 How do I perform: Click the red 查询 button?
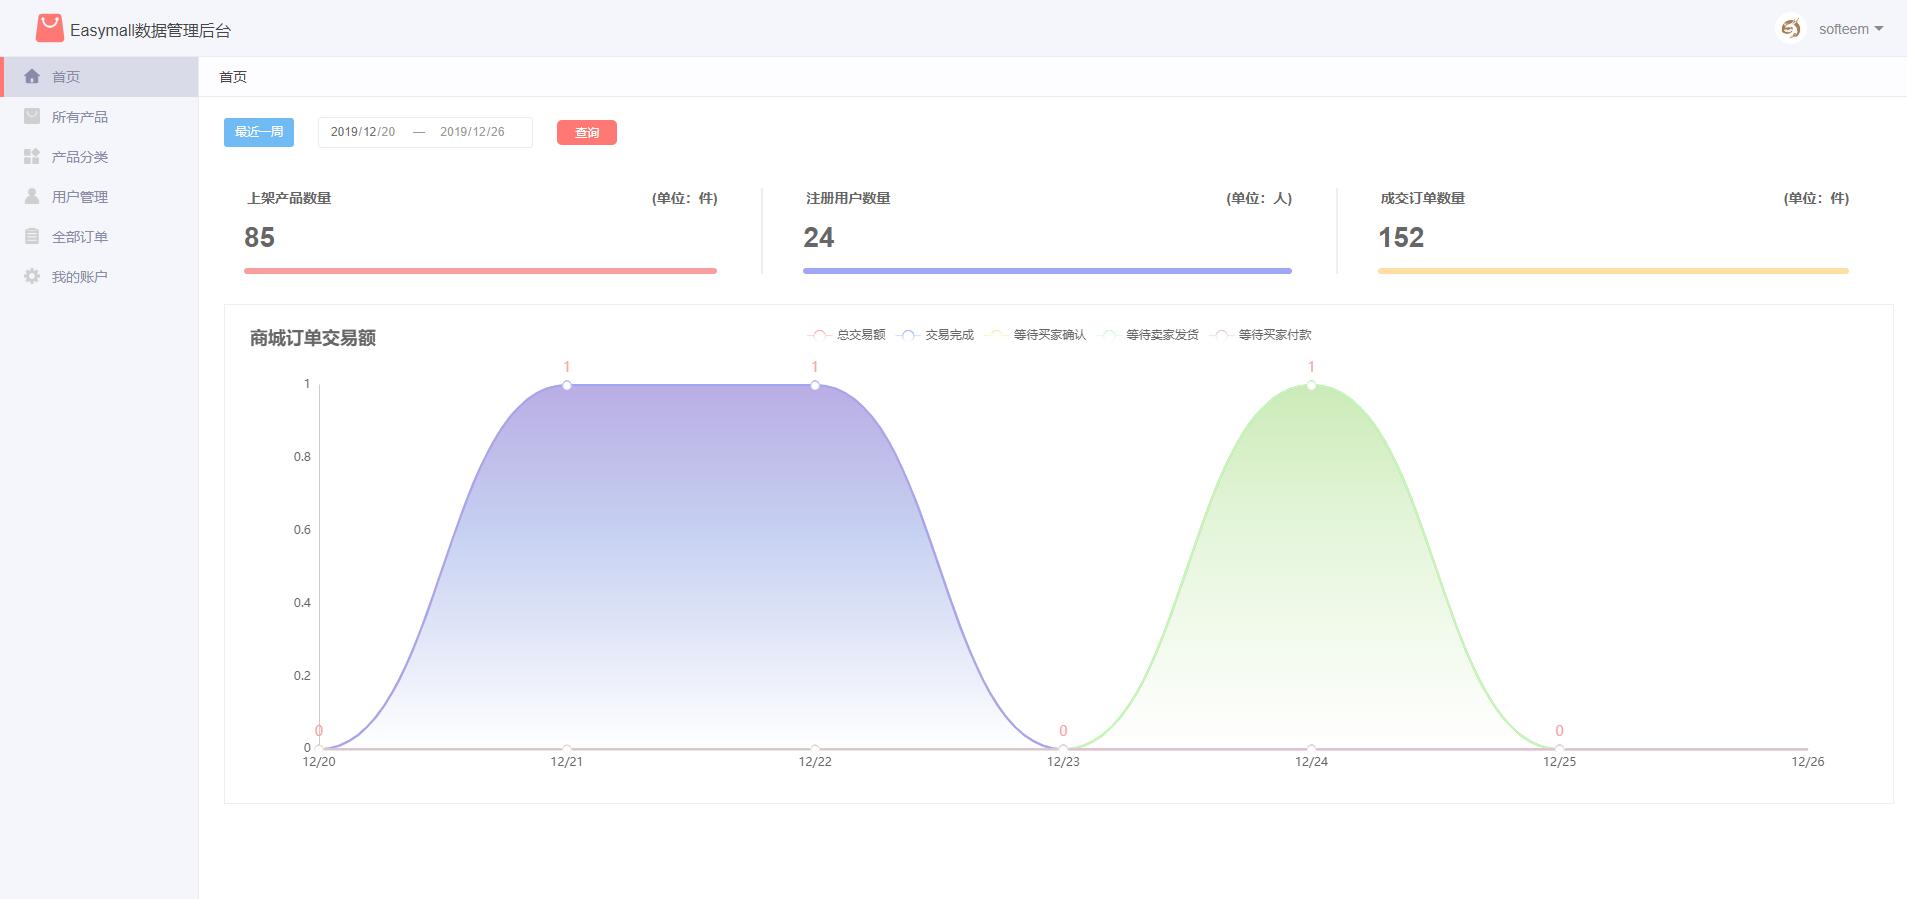(x=587, y=133)
